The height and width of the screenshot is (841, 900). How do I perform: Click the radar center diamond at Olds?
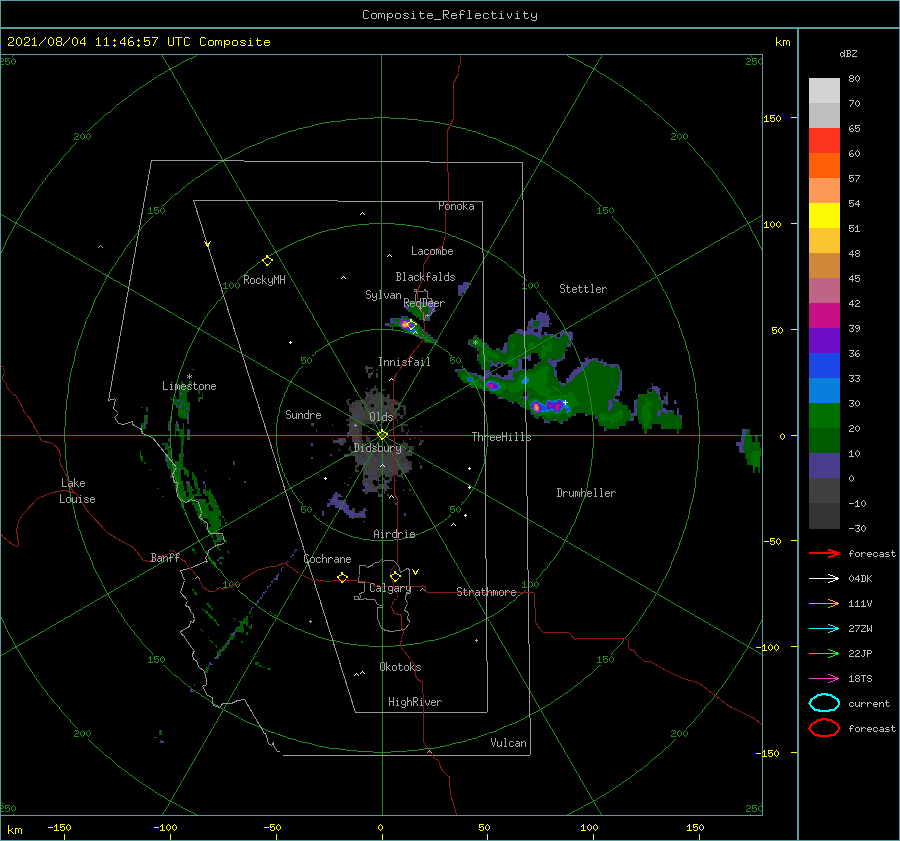(x=382, y=435)
